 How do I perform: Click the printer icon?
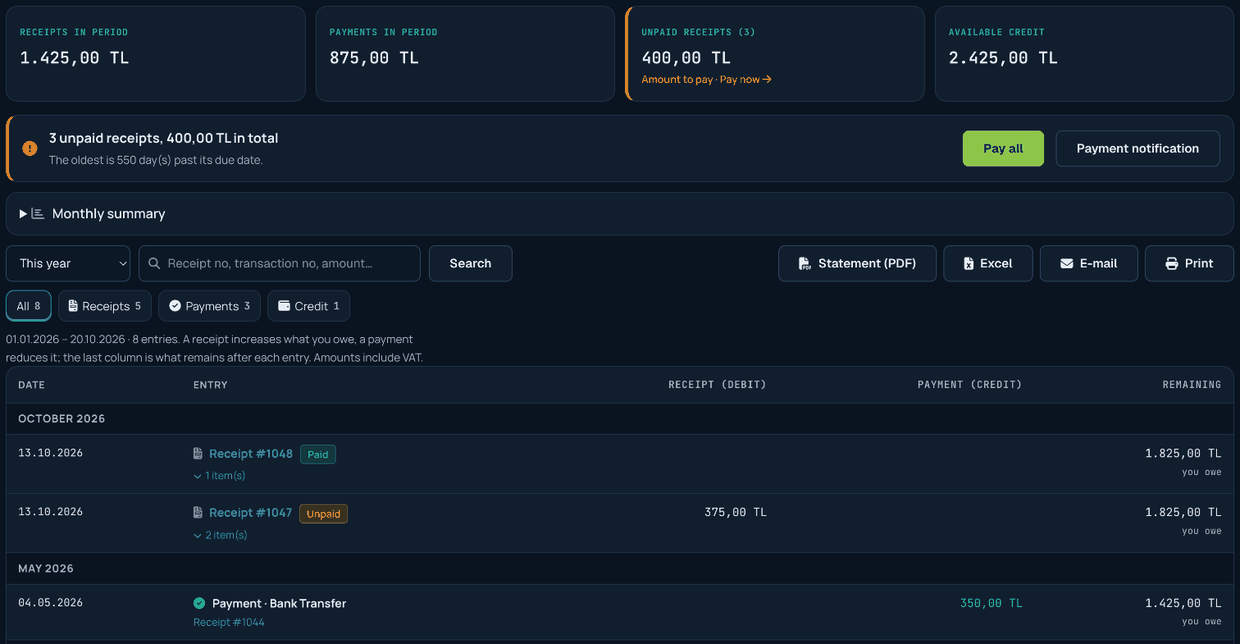coord(1171,263)
